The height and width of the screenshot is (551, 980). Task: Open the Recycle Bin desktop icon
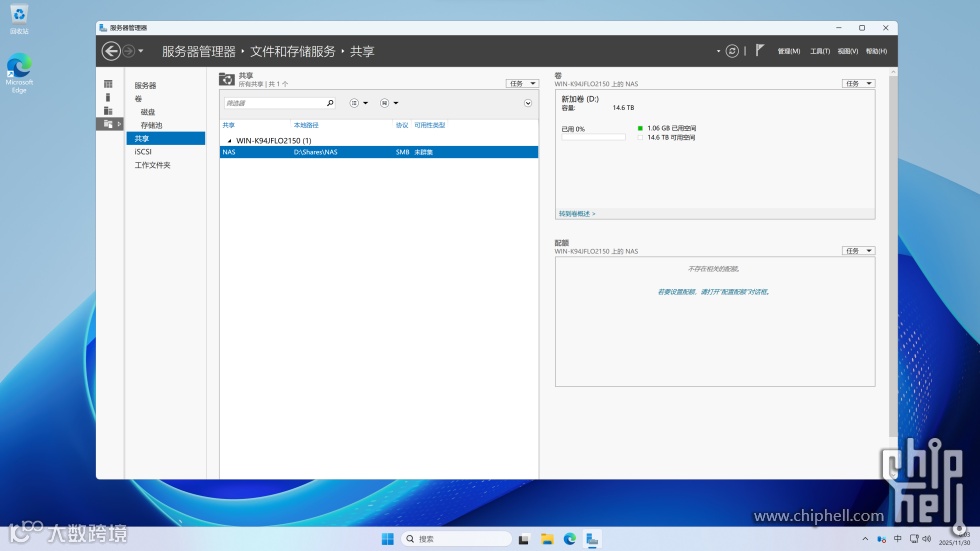19,19
